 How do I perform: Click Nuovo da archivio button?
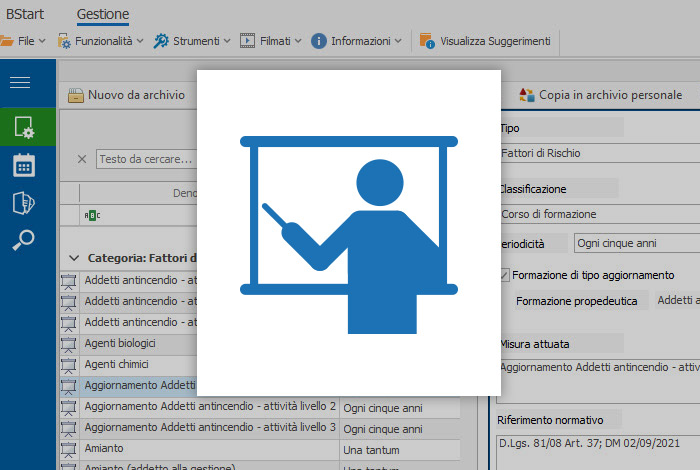tap(126, 95)
